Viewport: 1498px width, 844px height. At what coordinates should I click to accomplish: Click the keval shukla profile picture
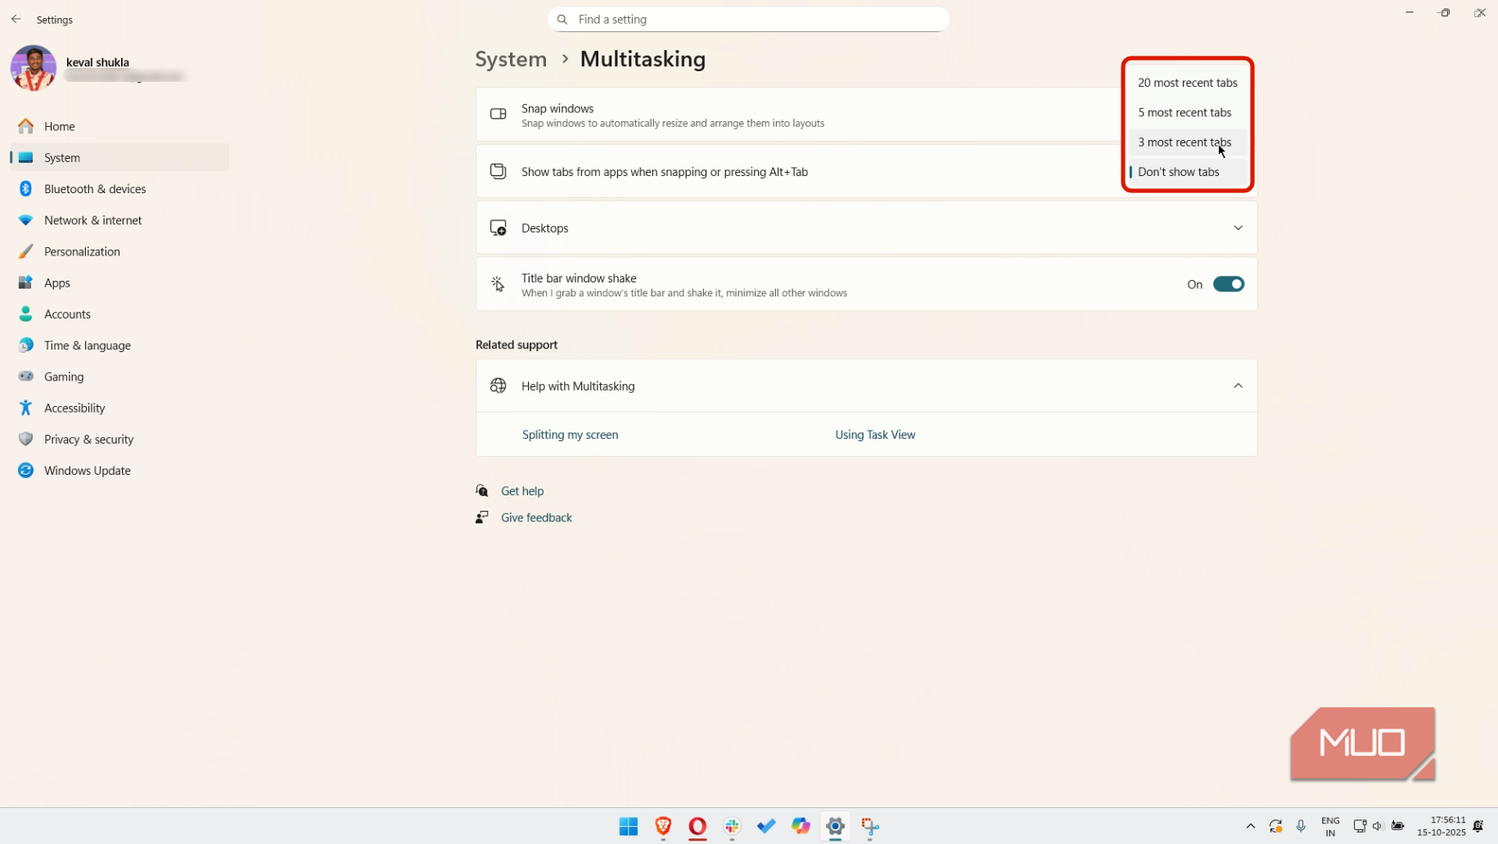[x=33, y=68]
